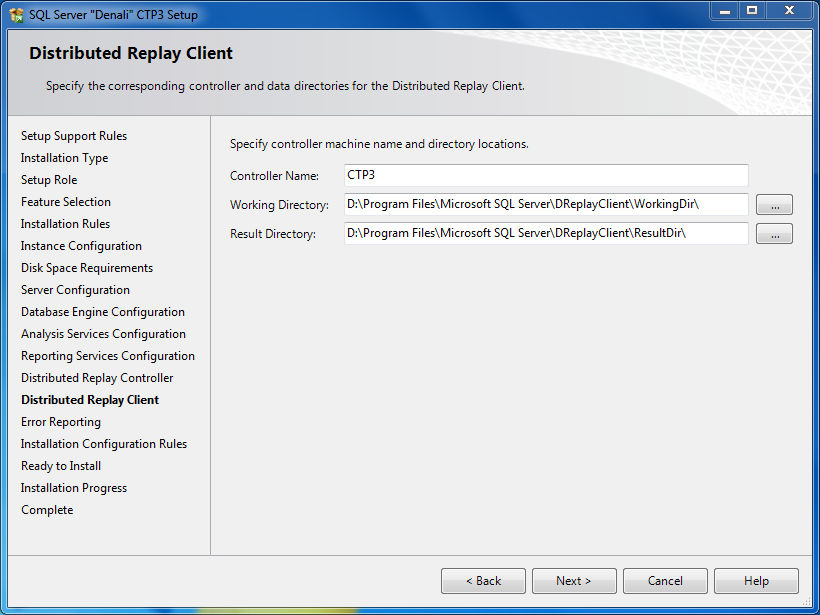
Task: Maximize the setup window
Action: [752, 10]
